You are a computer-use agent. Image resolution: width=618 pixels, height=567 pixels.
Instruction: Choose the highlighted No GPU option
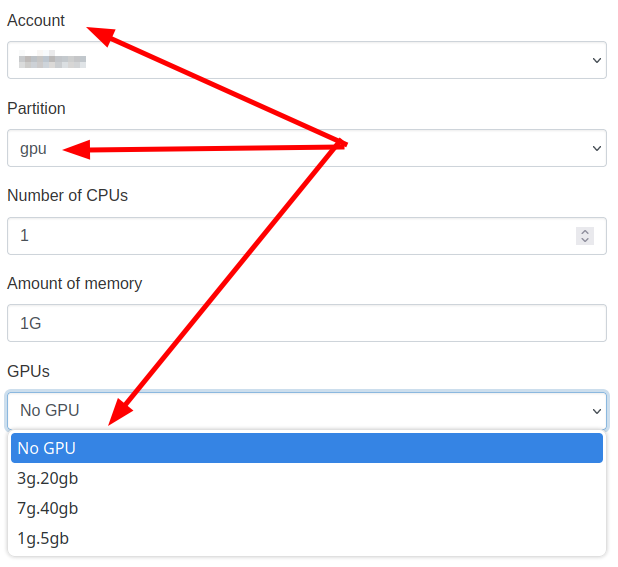pos(307,448)
